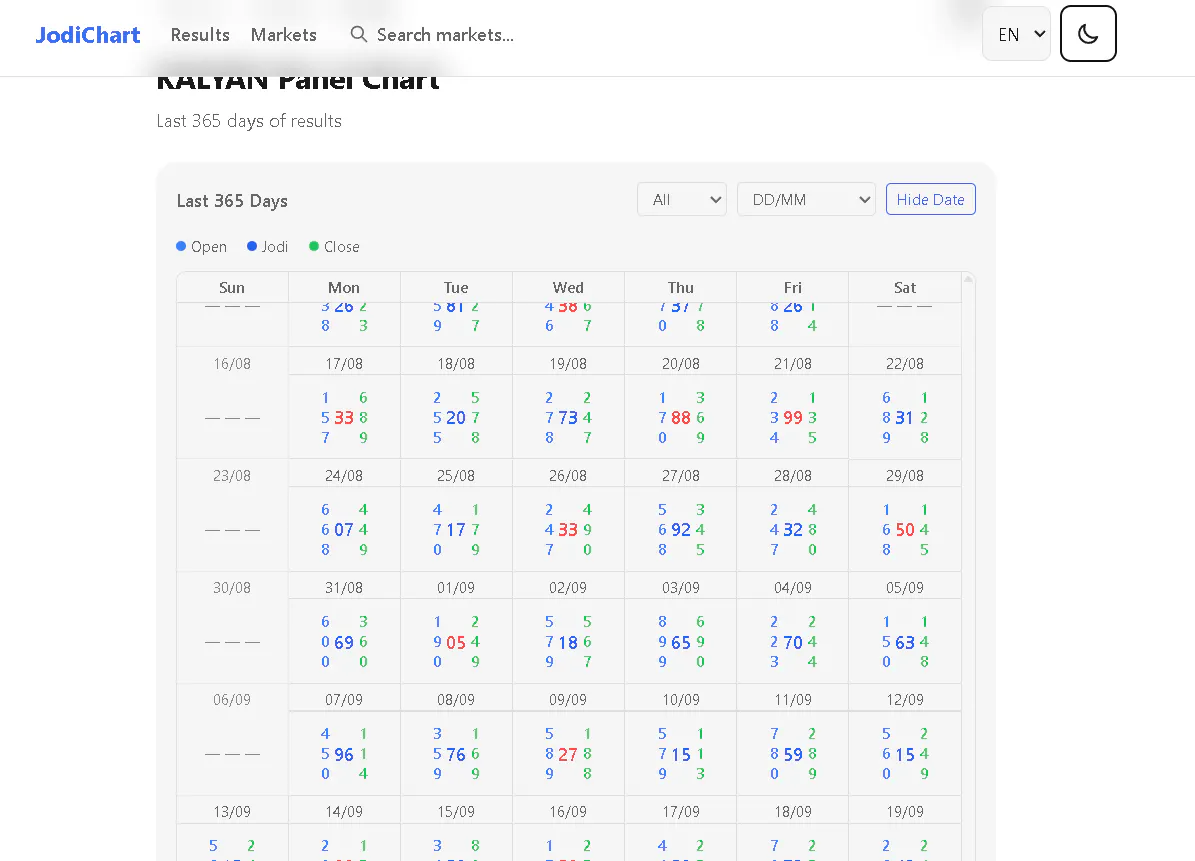Open the All filter dropdown
1195x861 pixels.
point(682,200)
